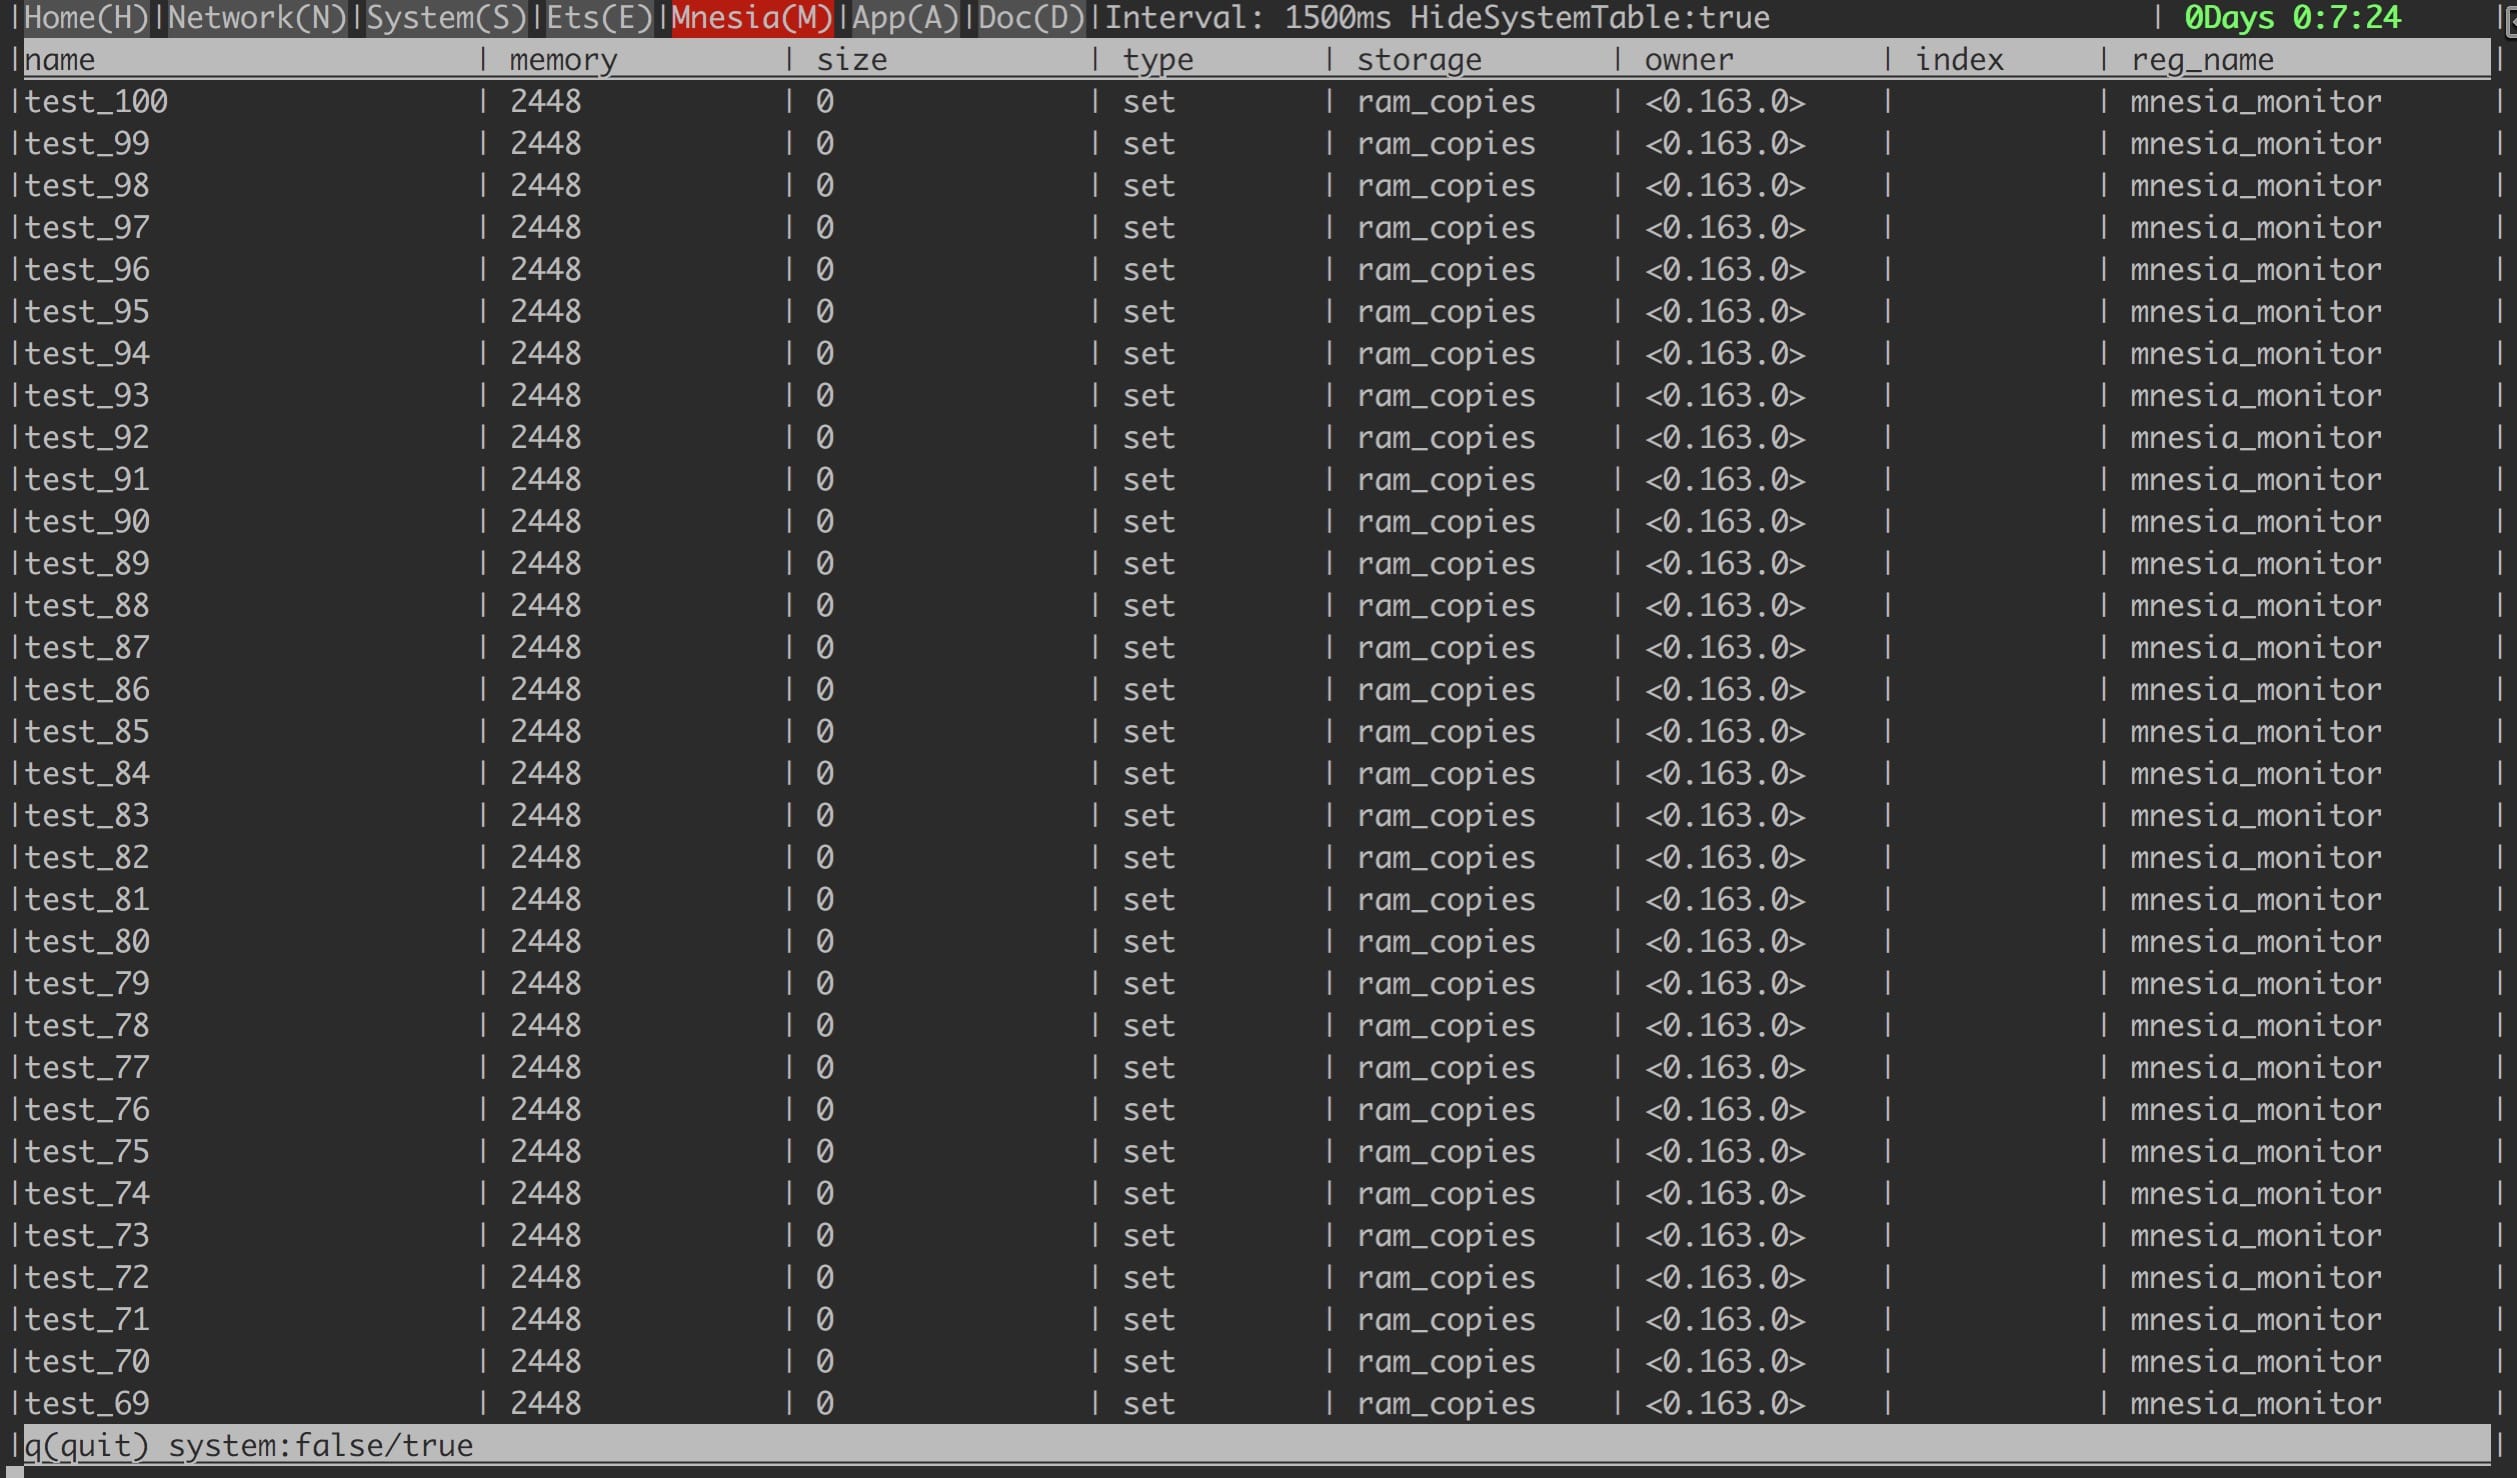Click the name column header

point(60,60)
